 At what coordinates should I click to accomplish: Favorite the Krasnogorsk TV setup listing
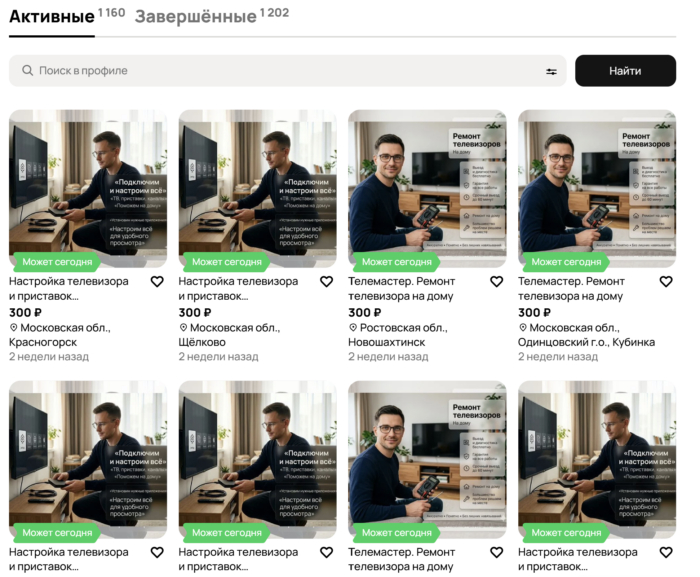pyautogui.click(x=157, y=282)
